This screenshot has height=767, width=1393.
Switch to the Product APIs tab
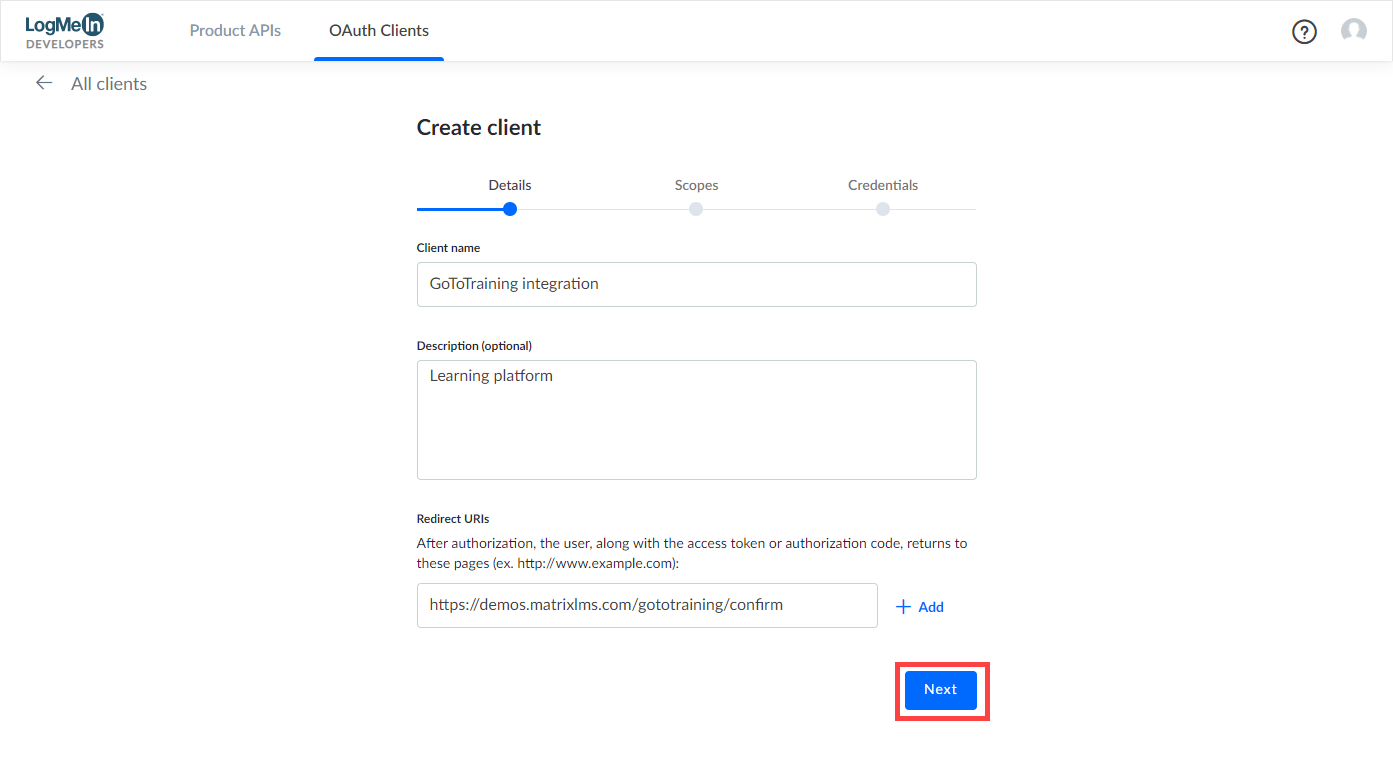coord(235,30)
